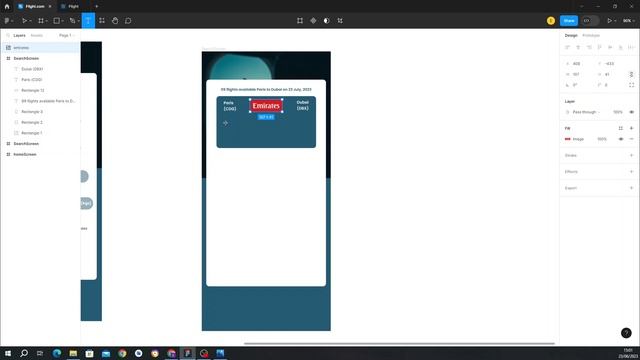
Task: Select the Hand tool
Action: [x=115, y=21]
